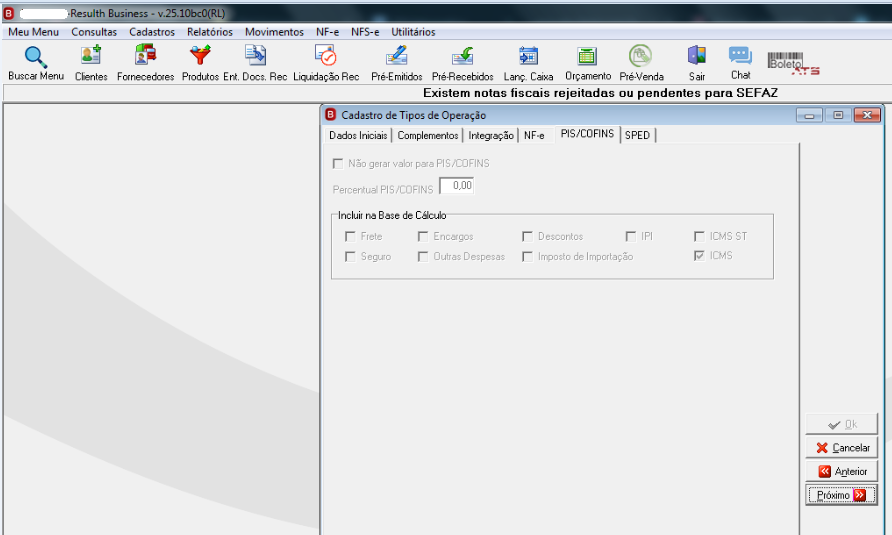Toggle the ICMS checkbox

tap(699, 256)
